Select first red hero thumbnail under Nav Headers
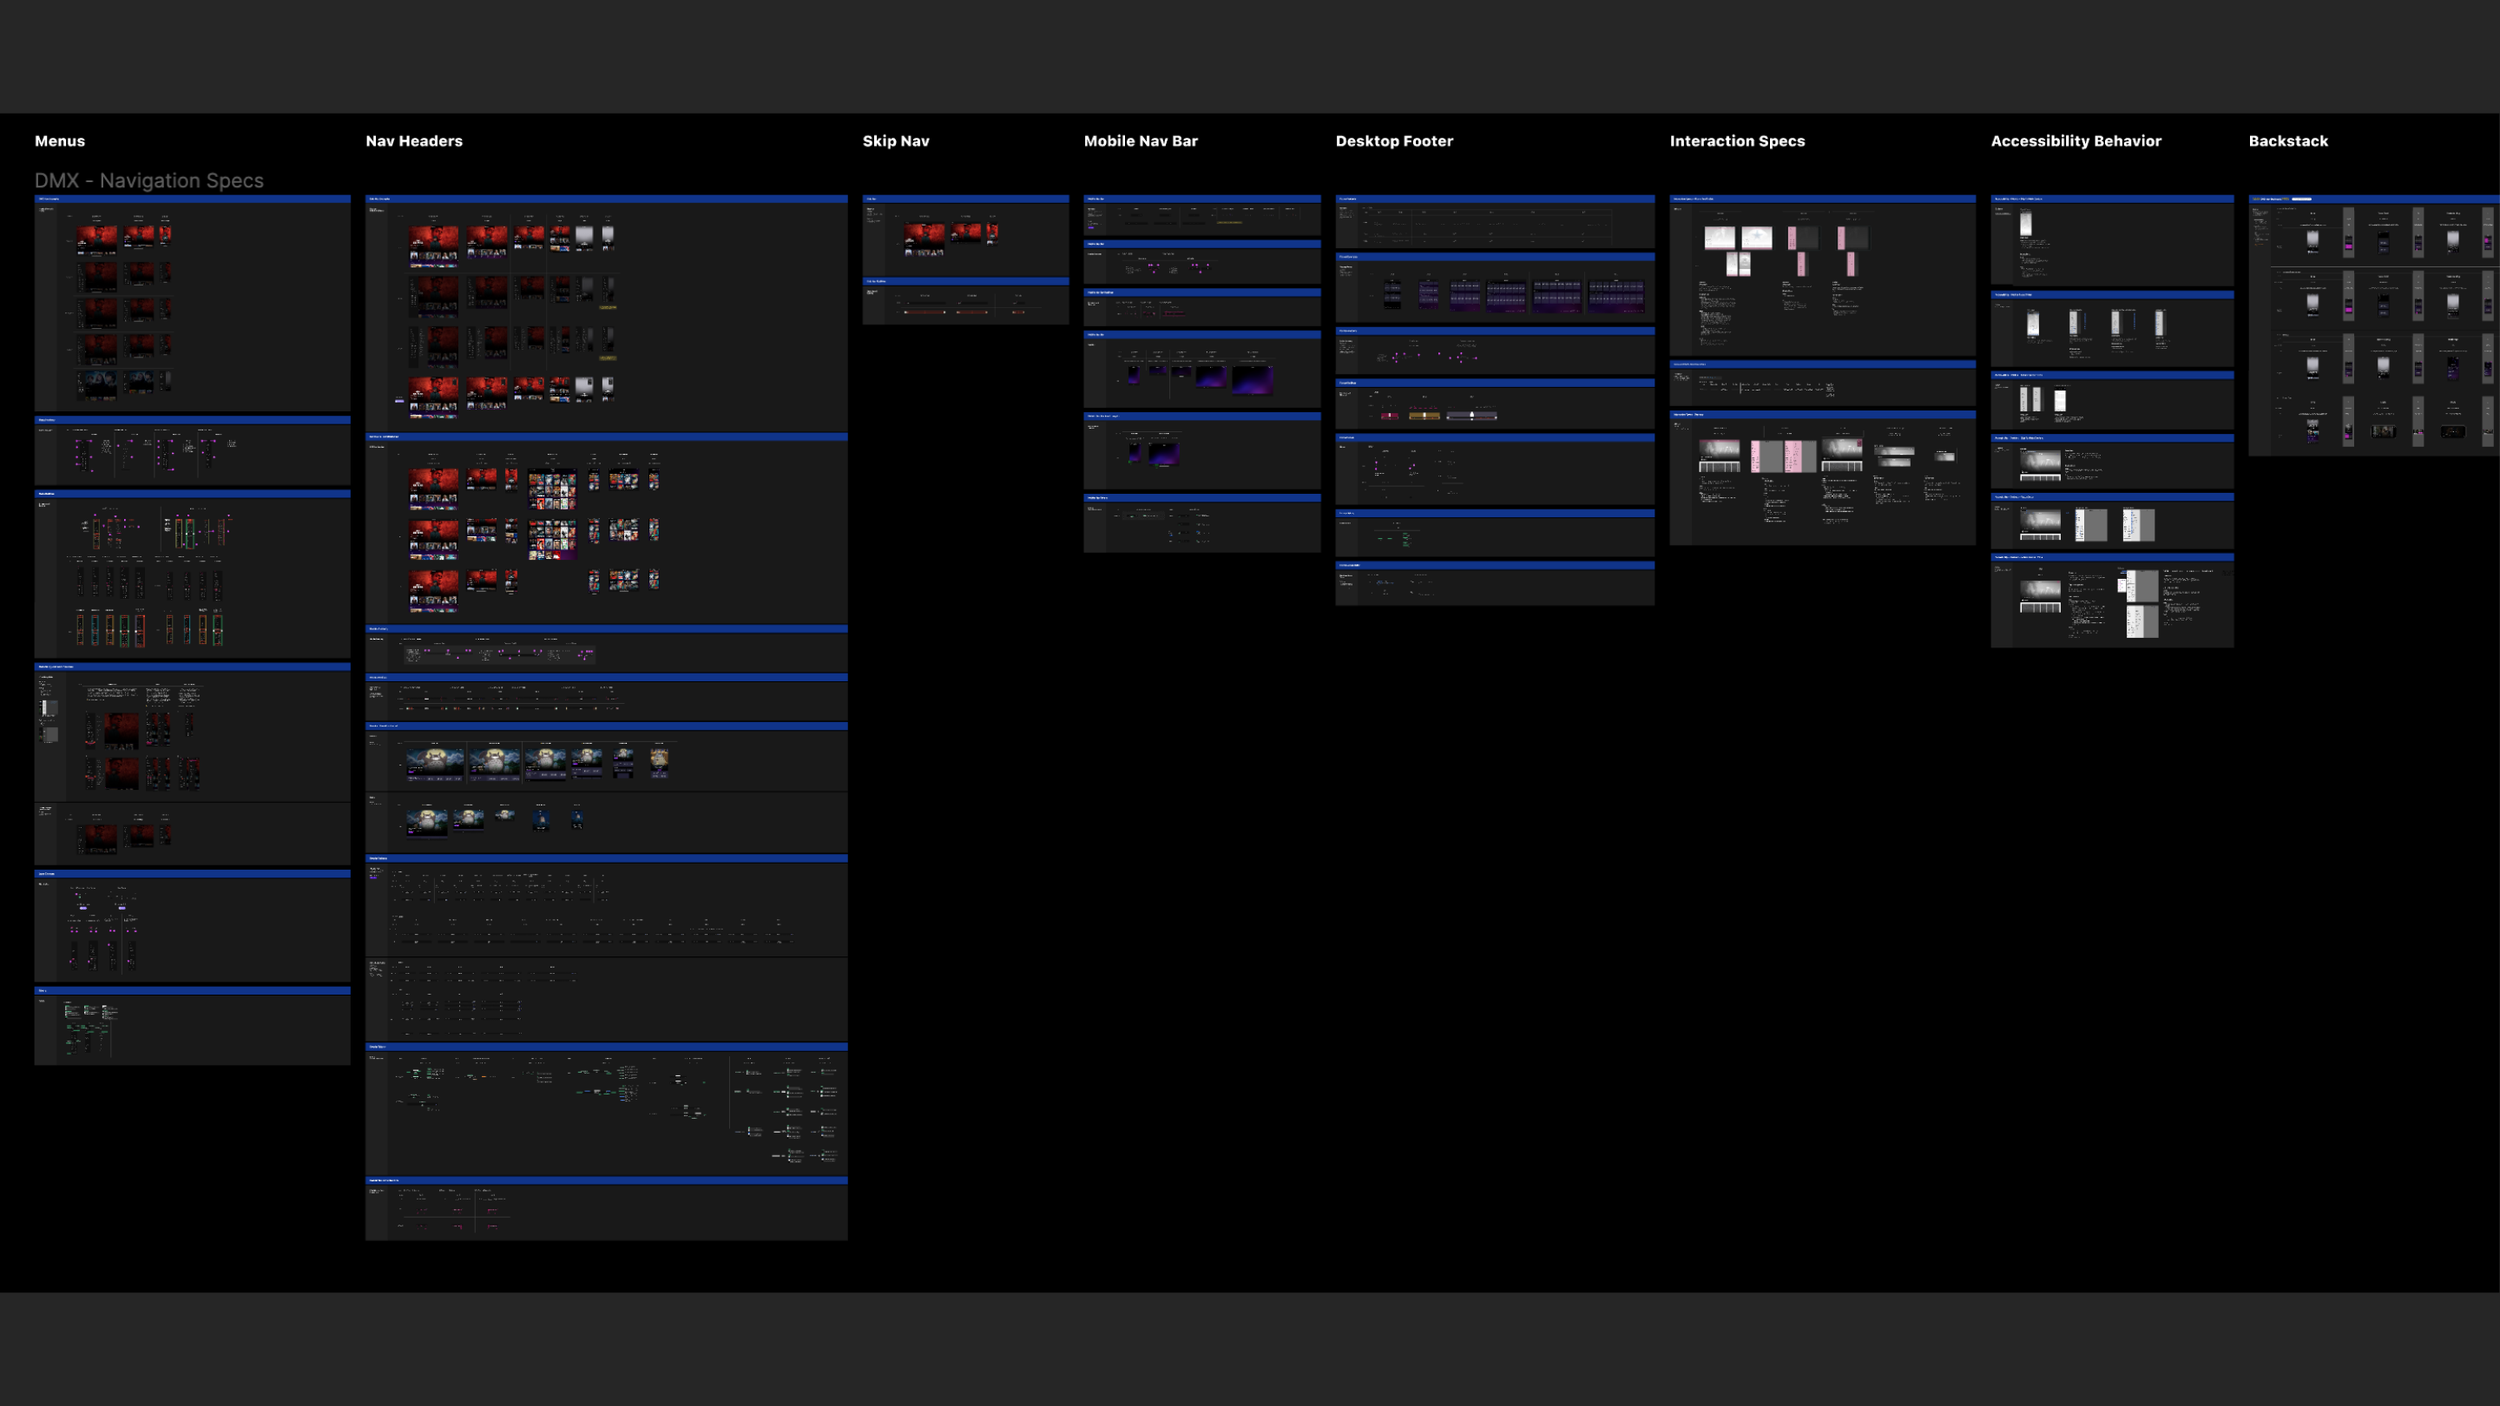Viewport: 2500px width, 1406px height. coord(433,238)
